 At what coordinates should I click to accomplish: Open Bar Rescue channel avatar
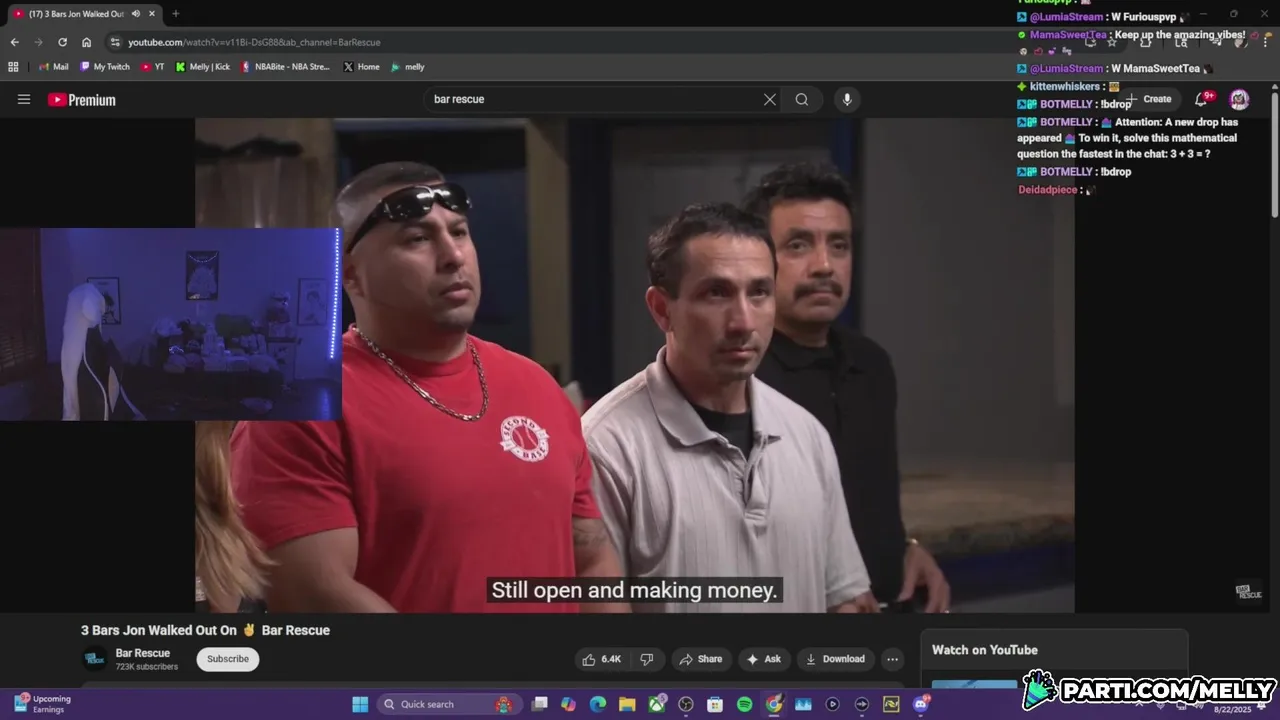pos(94,659)
